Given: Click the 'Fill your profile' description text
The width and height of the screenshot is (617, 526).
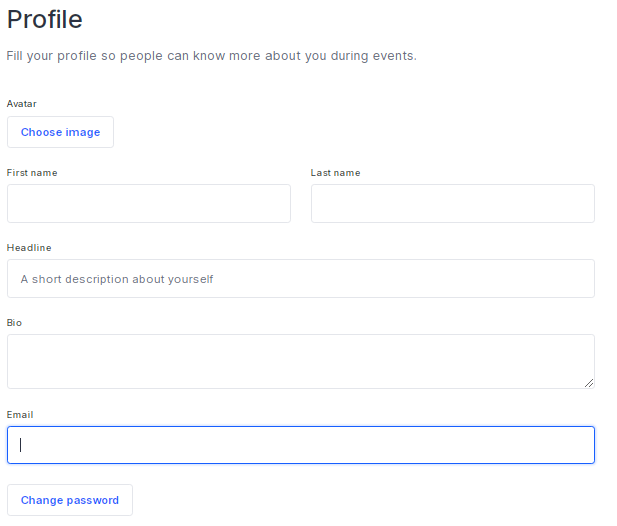Looking at the screenshot, I should [x=211, y=56].
